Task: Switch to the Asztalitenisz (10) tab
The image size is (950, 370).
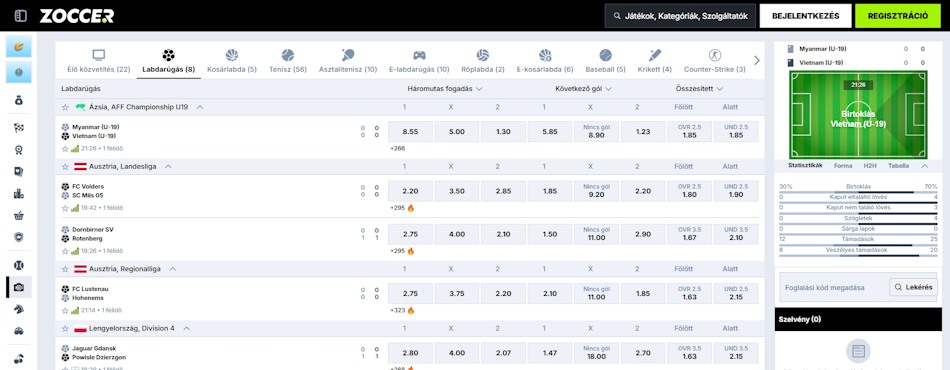Action: click(348, 61)
